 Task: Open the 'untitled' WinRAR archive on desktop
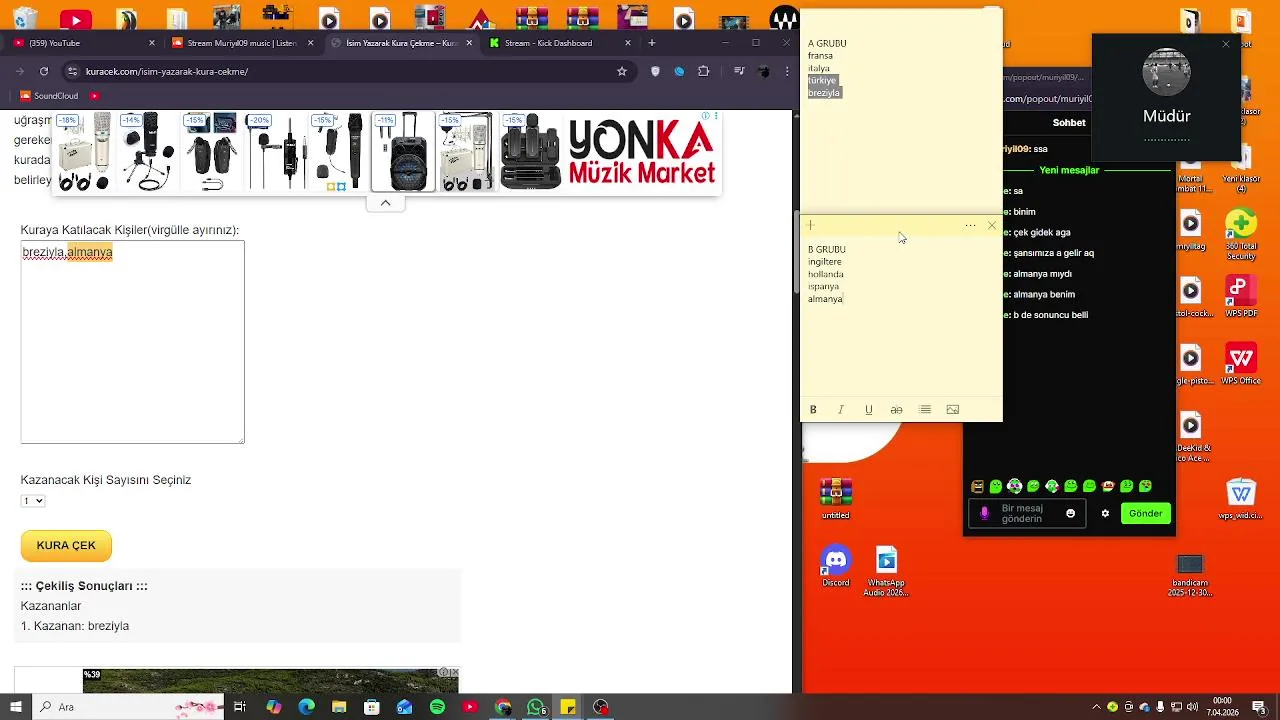click(x=836, y=499)
